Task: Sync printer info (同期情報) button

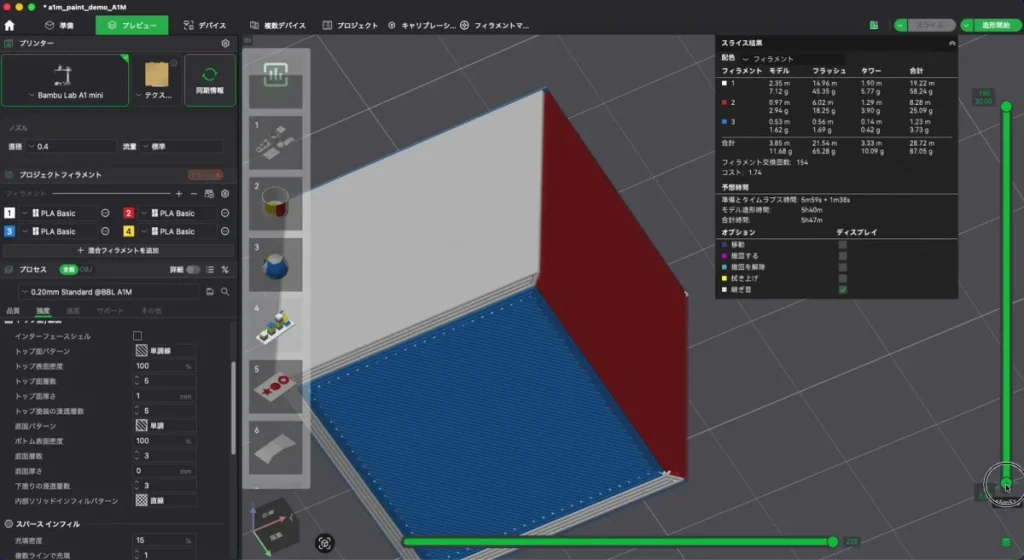Action: 210,80
